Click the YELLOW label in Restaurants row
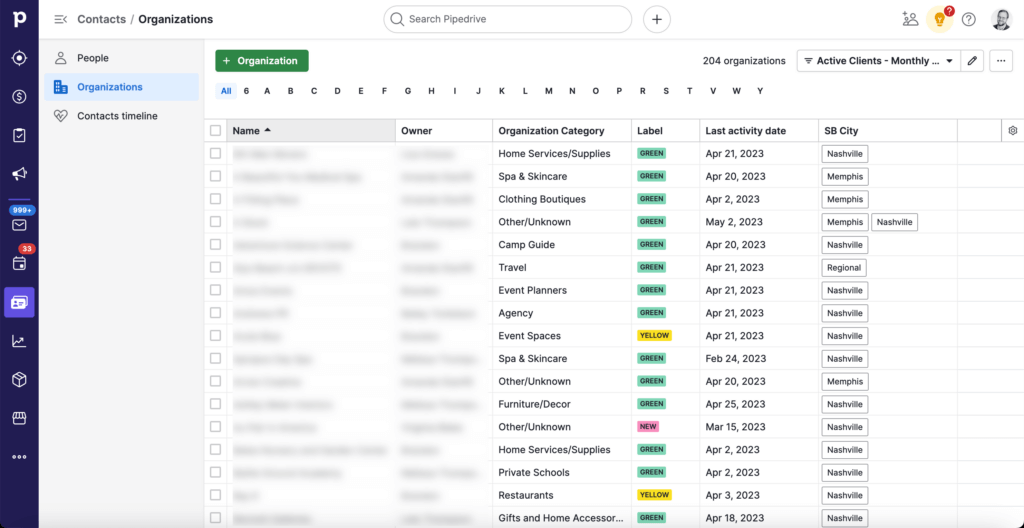Screen dimensions: 1024x528 pyautogui.click(x=654, y=495)
